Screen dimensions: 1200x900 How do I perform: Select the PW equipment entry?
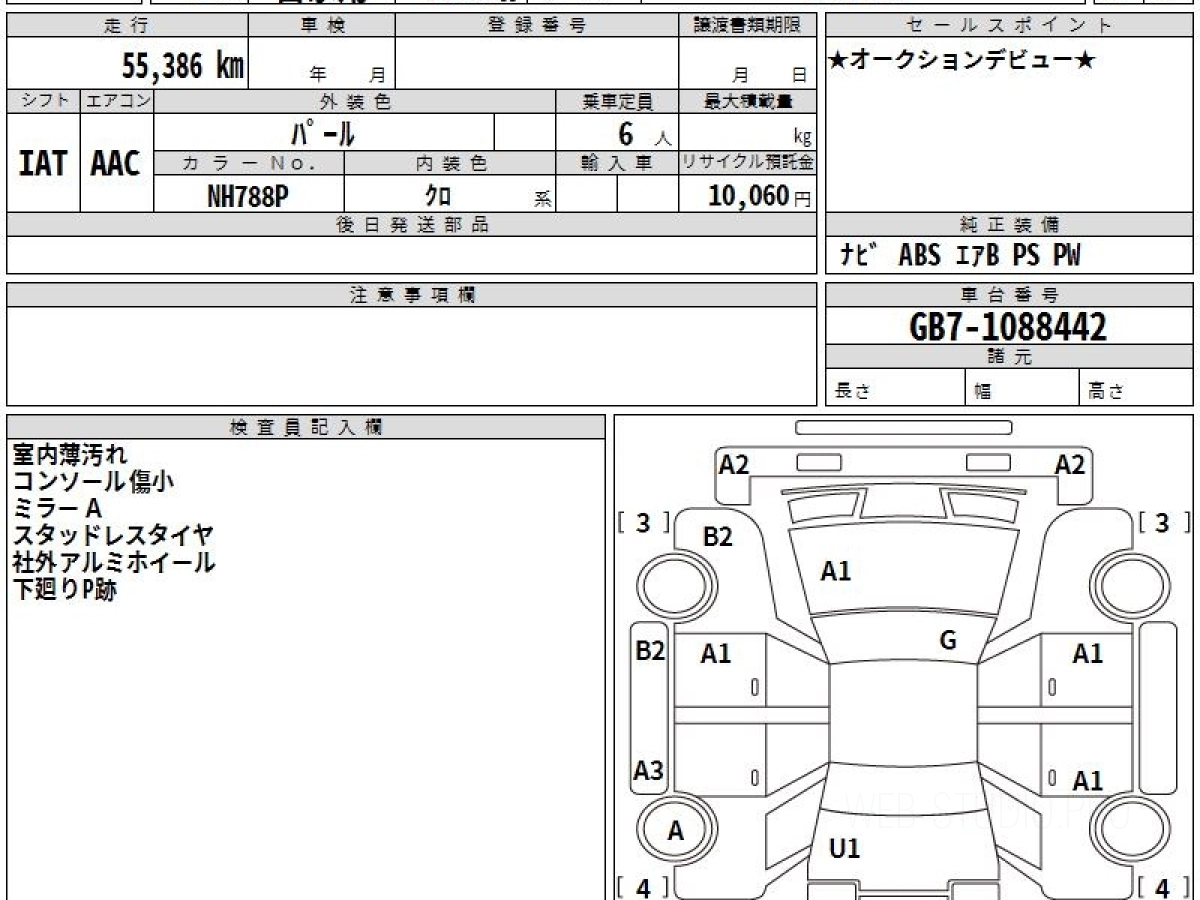[x=1066, y=256]
